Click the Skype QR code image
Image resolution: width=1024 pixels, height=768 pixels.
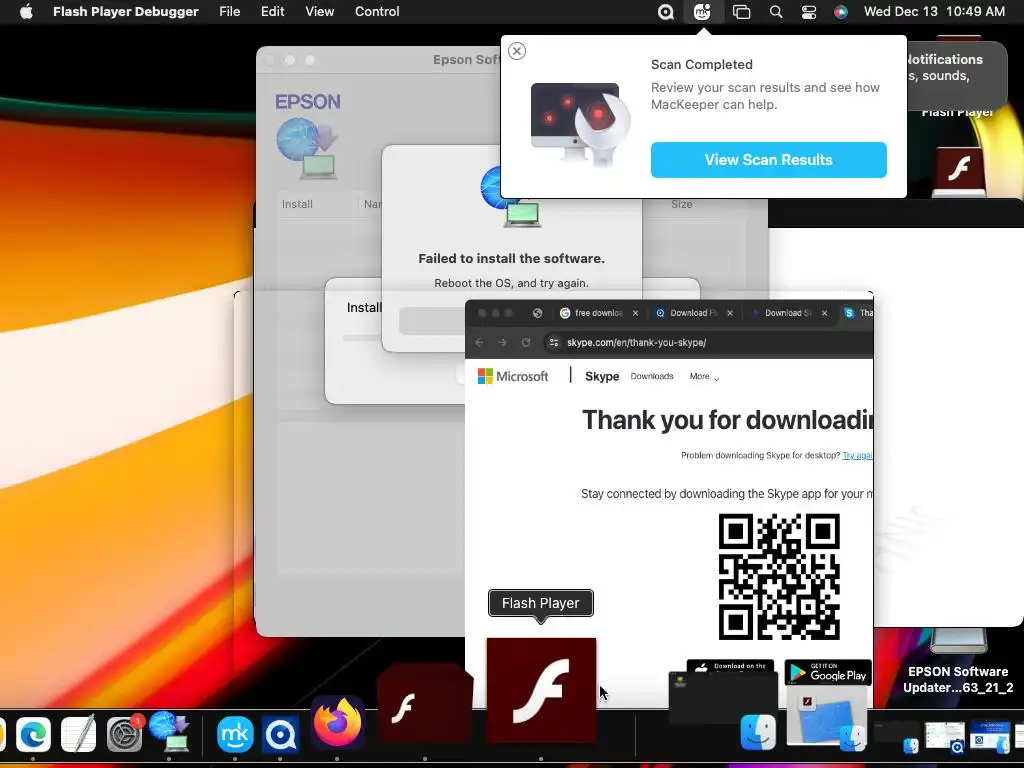[x=779, y=577]
